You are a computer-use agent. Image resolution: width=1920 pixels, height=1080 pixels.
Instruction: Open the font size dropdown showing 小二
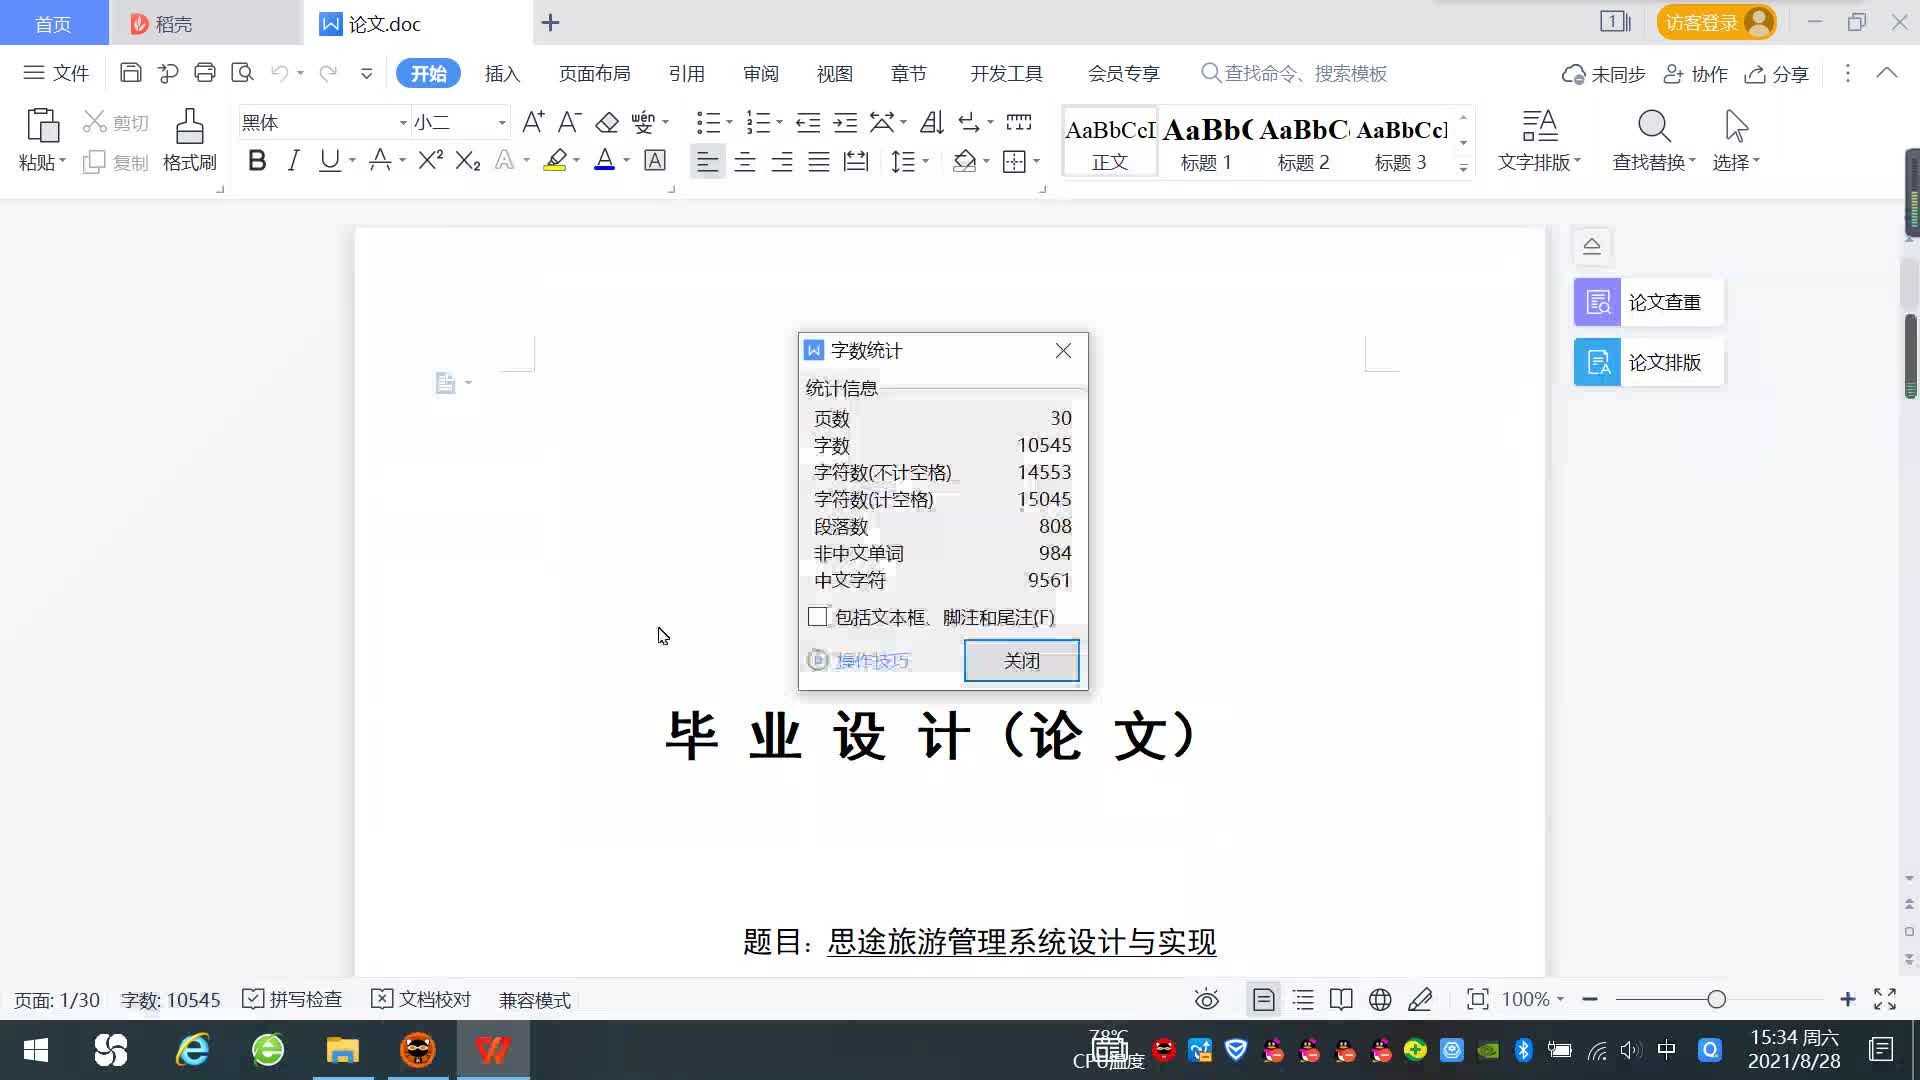click(502, 123)
